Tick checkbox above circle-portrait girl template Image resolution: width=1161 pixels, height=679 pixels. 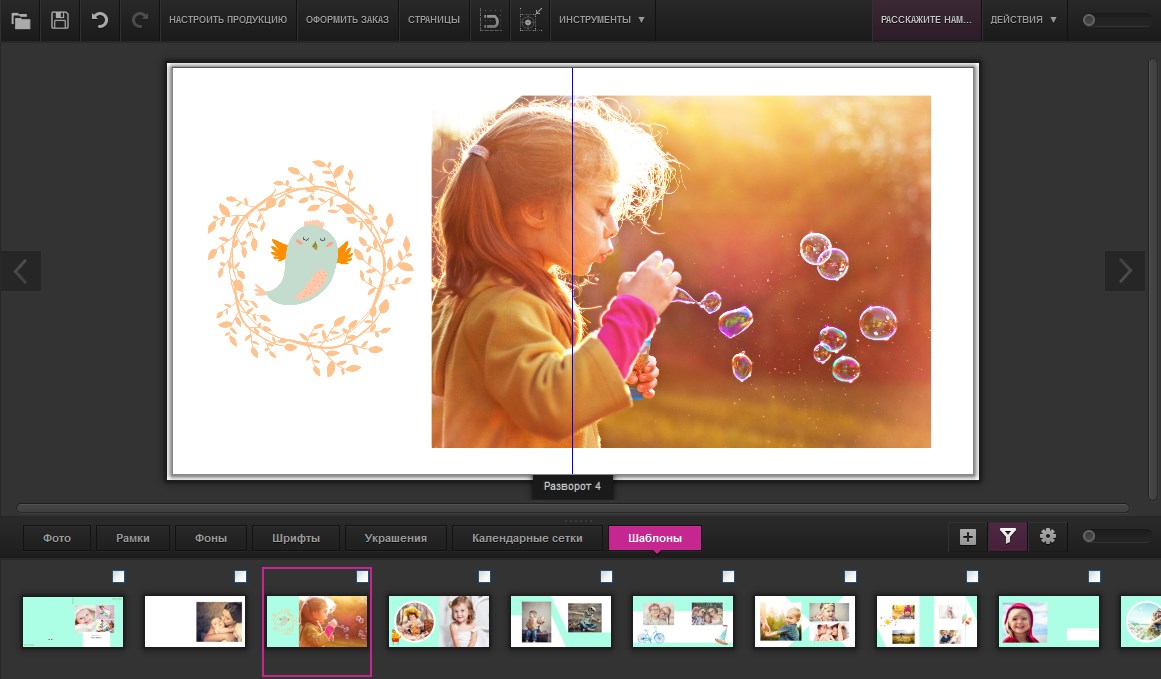tap(484, 576)
